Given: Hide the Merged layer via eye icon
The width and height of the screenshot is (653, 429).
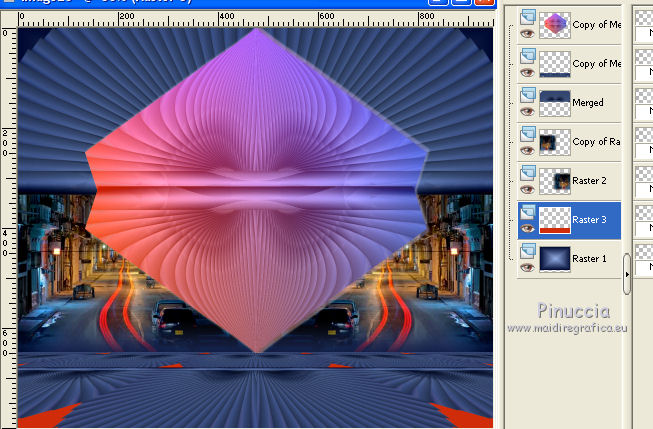Looking at the screenshot, I should coord(528,112).
